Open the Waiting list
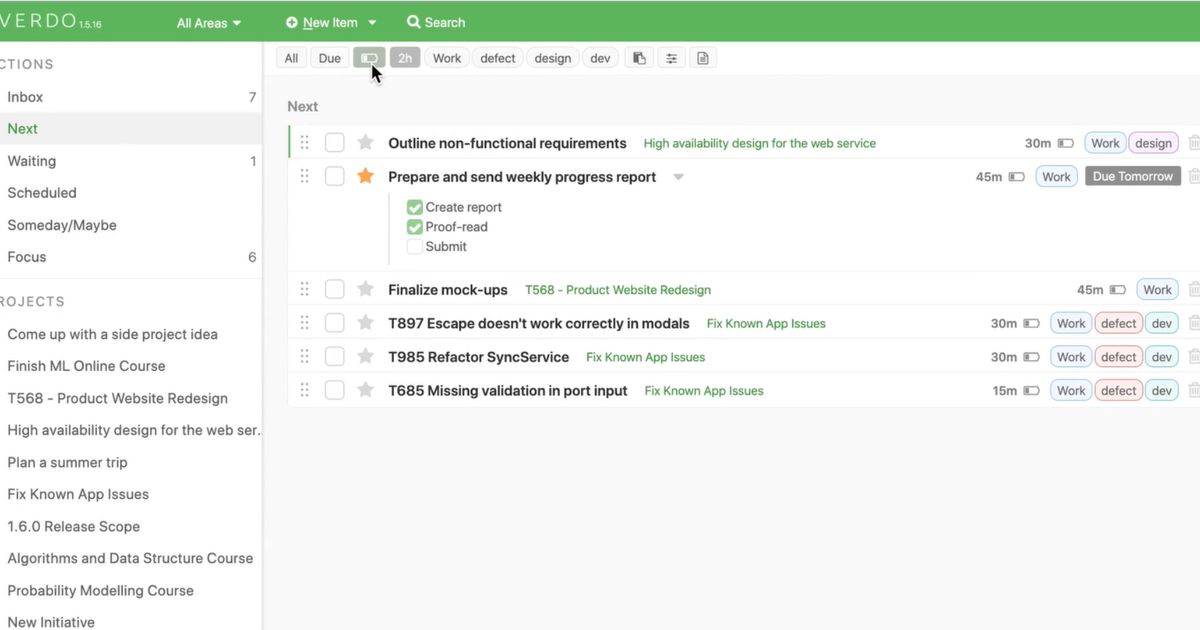The image size is (1200, 630). point(130,161)
